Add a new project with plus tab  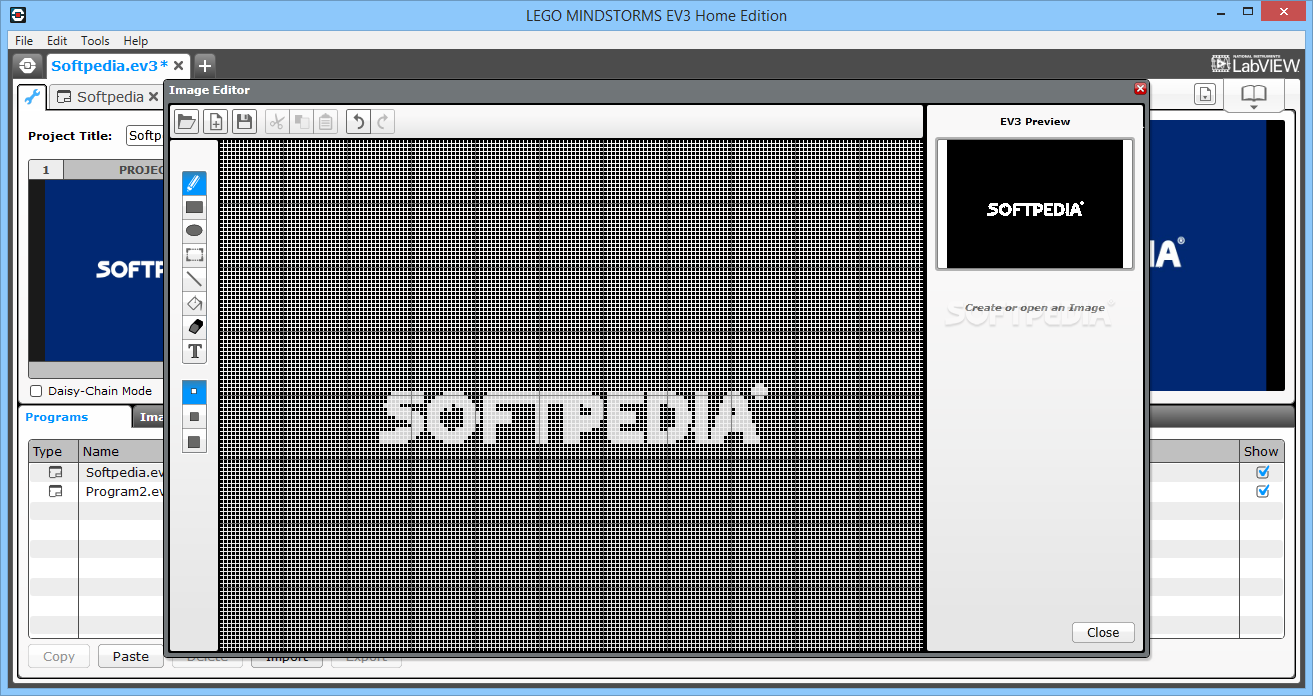[204, 66]
